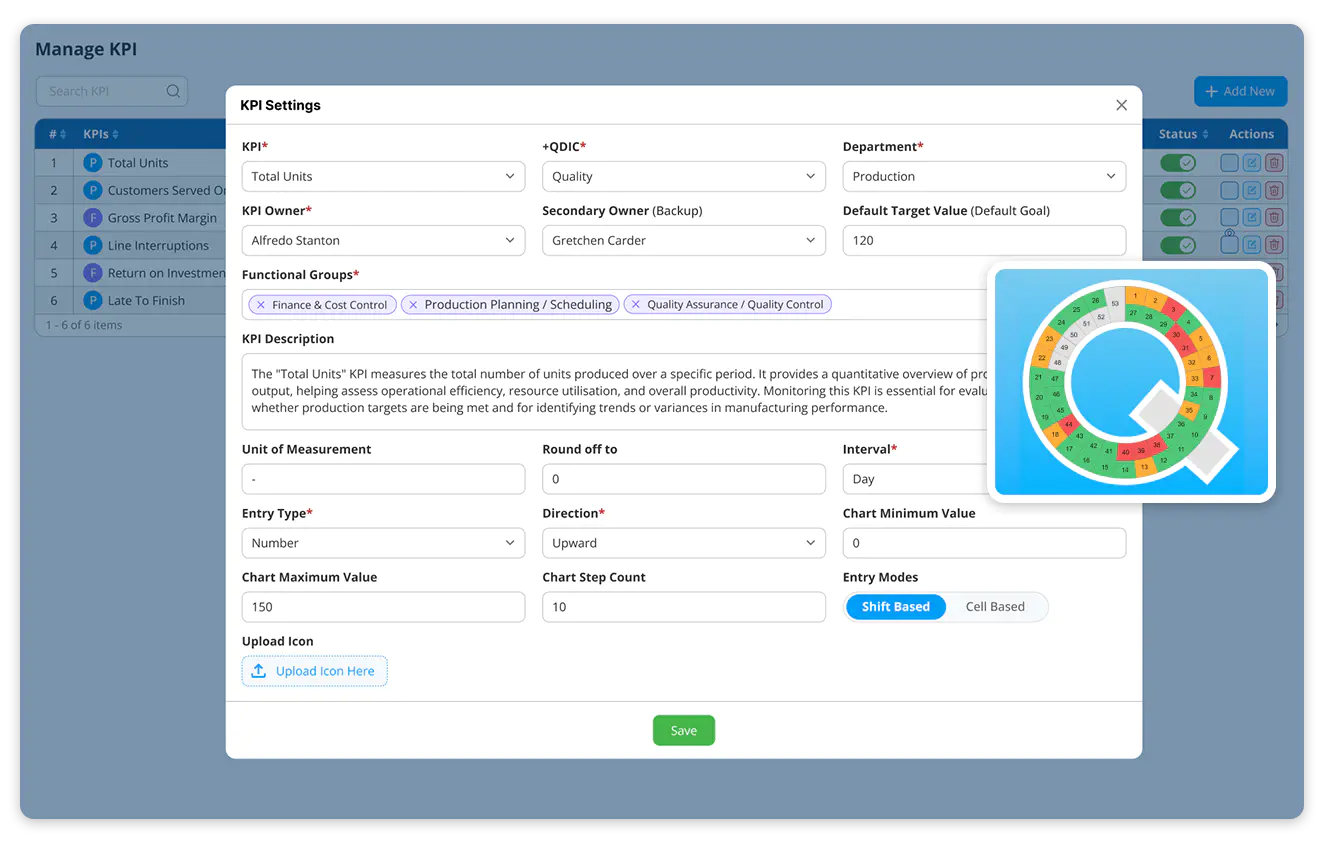
Task: Open the Secondary Owner dropdown
Action: tap(684, 240)
